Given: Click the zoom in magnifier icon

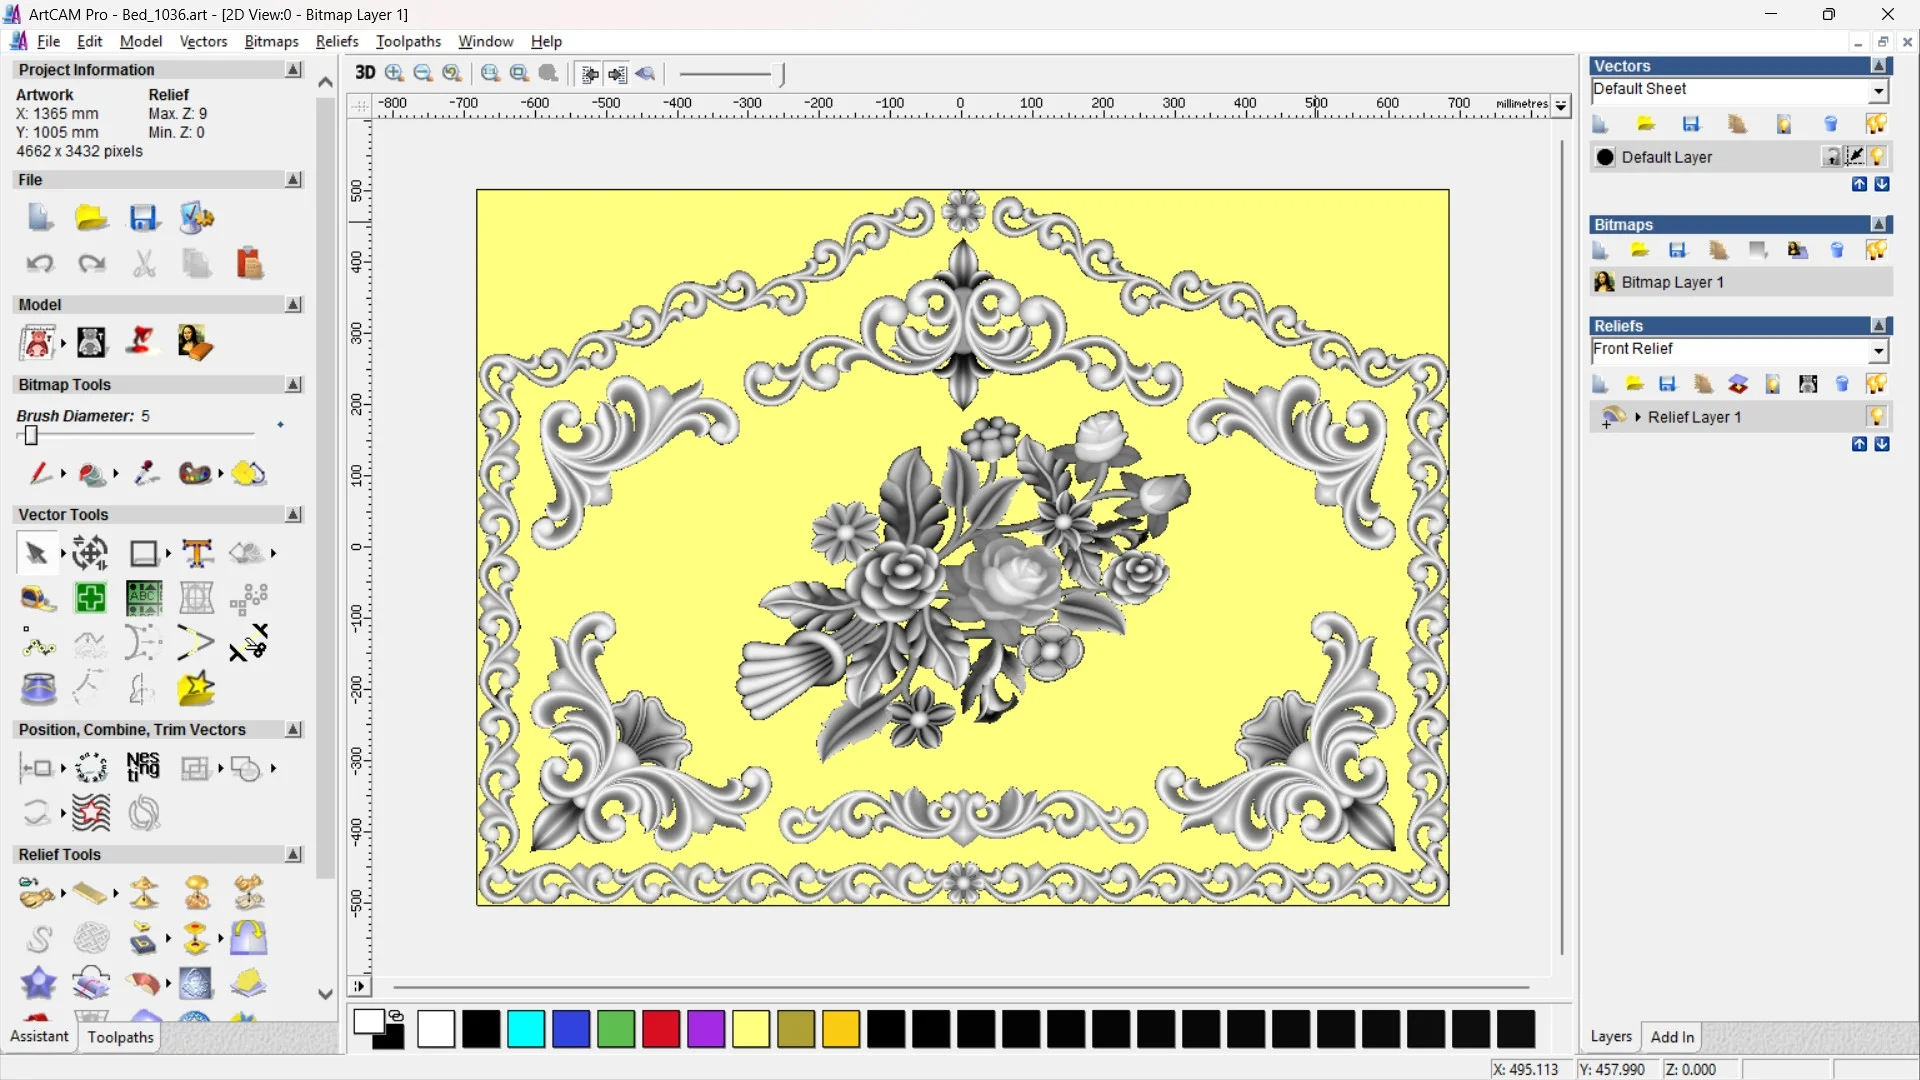Looking at the screenshot, I should pos(394,73).
